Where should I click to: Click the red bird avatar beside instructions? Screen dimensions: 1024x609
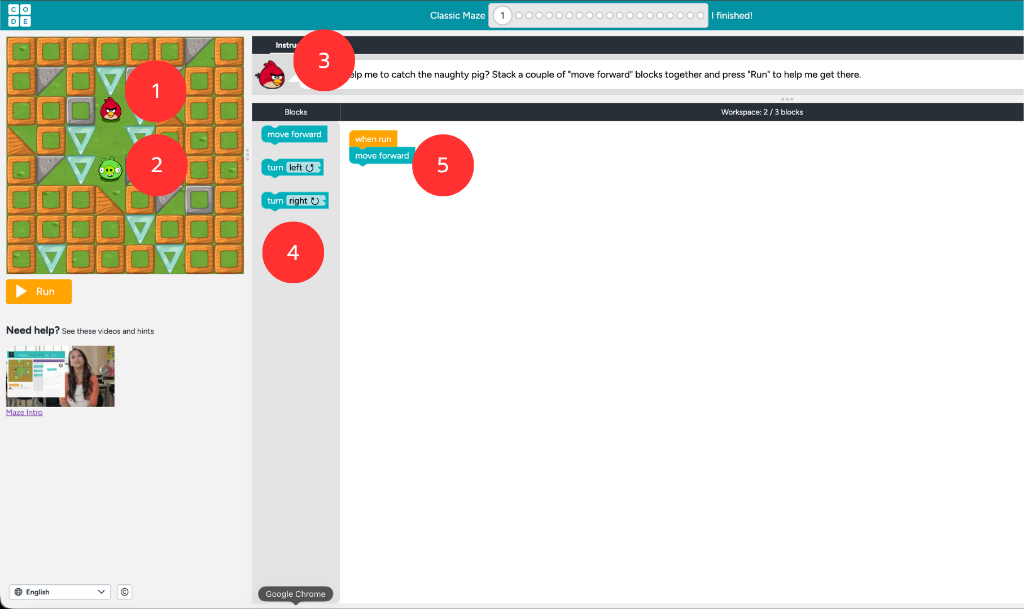pos(271,75)
